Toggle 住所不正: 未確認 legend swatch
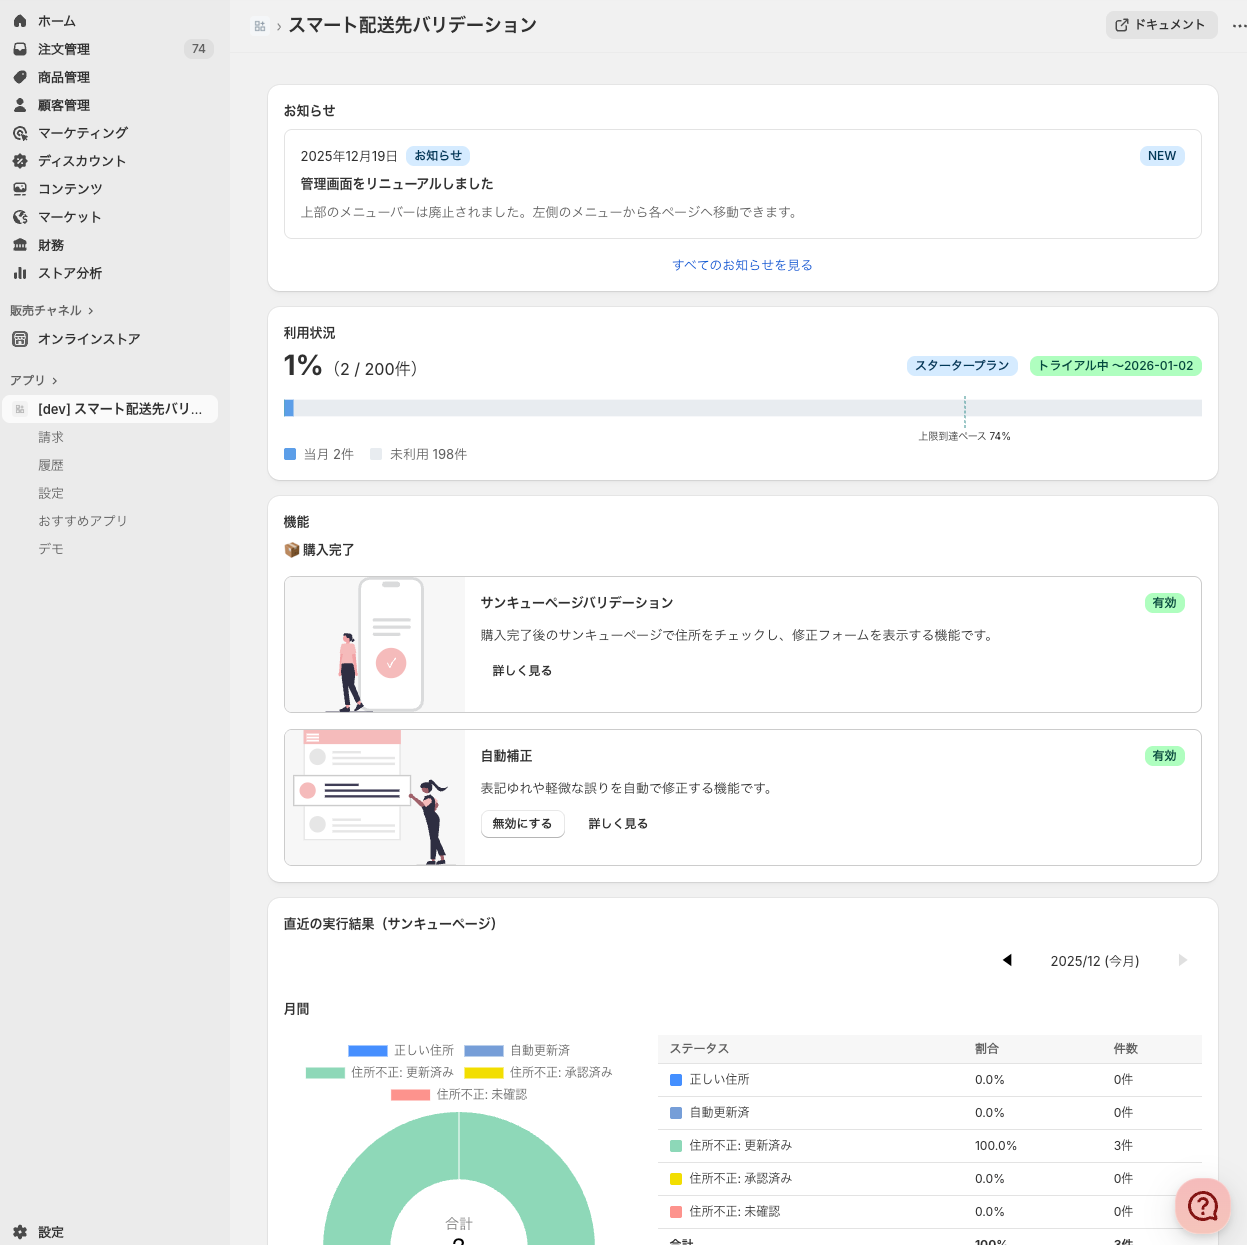The width and height of the screenshot is (1247, 1245). click(x=411, y=1095)
